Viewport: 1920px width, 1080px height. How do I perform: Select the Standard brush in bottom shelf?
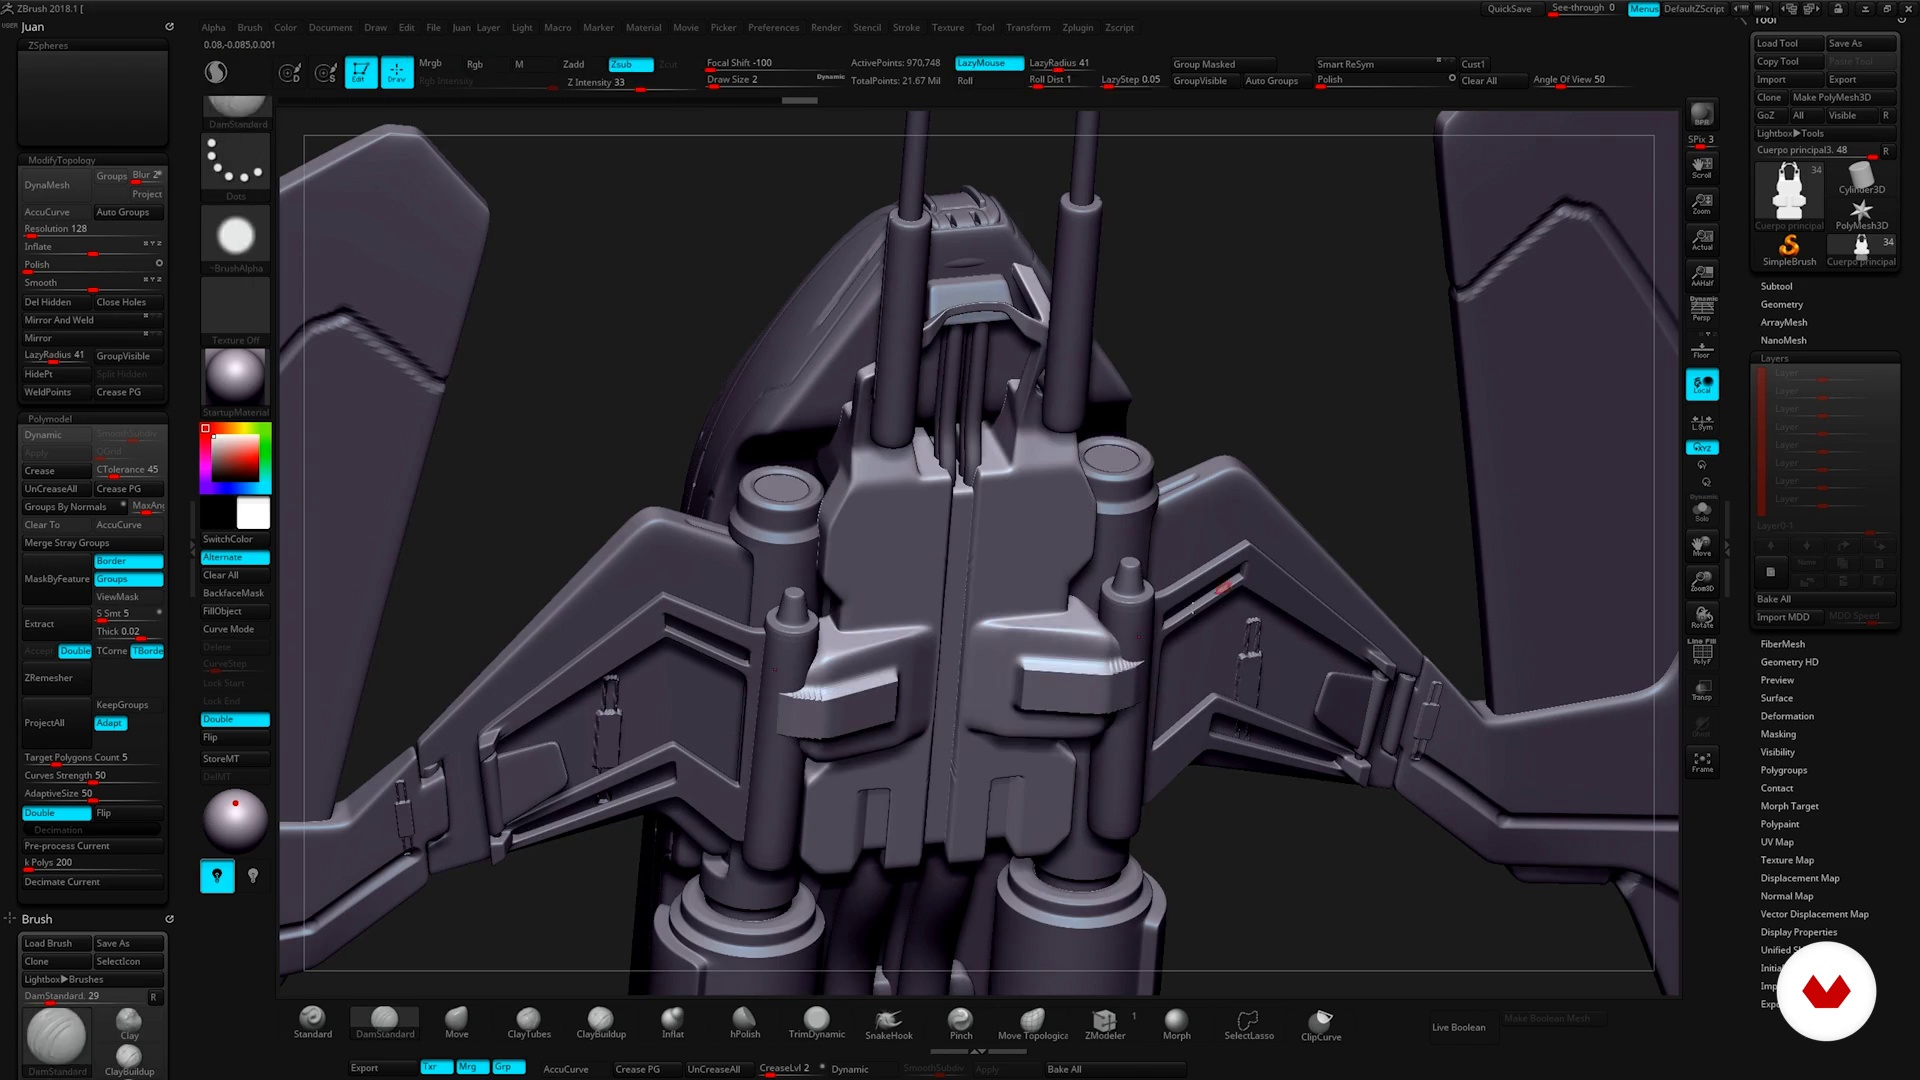312,1023
